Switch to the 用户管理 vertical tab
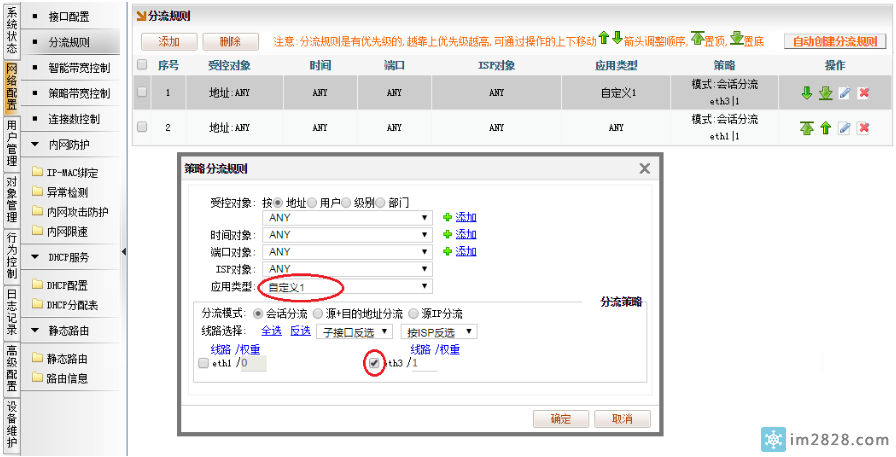This screenshot has width=896, height=457. [x=11, y=145]
